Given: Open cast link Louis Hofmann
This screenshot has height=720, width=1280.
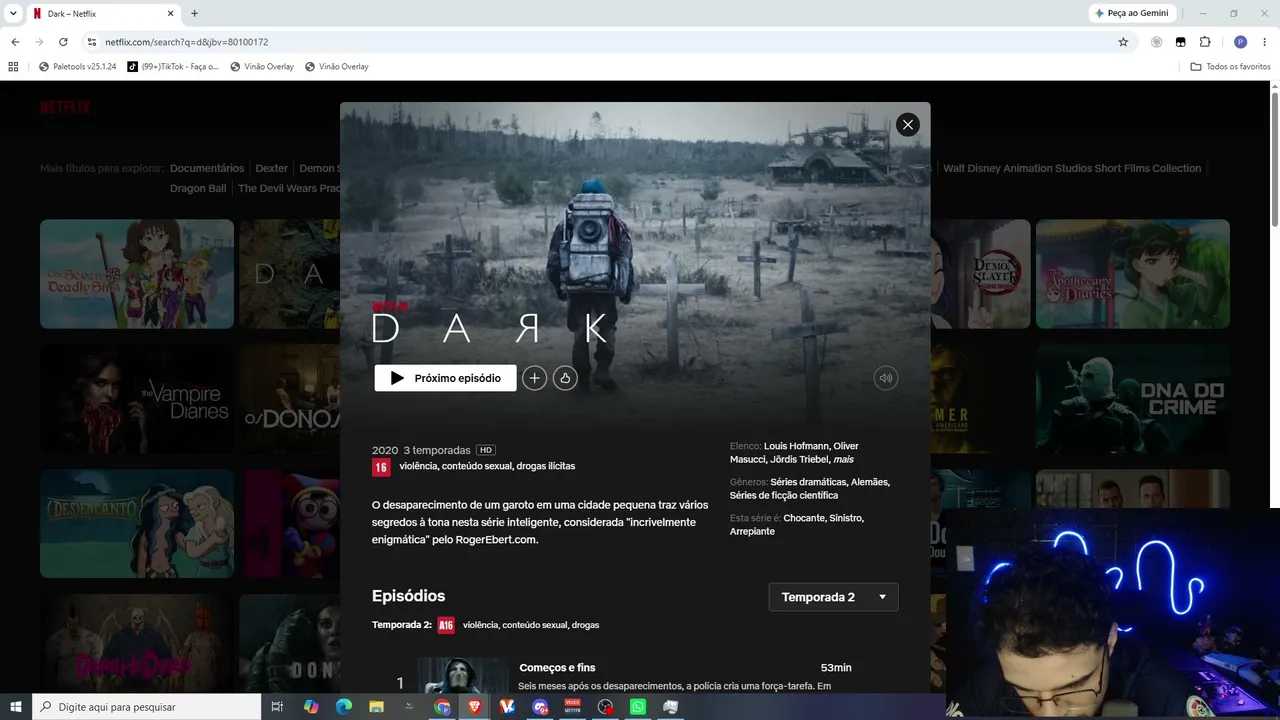Looking at the screenshot, I should (796, 446).
